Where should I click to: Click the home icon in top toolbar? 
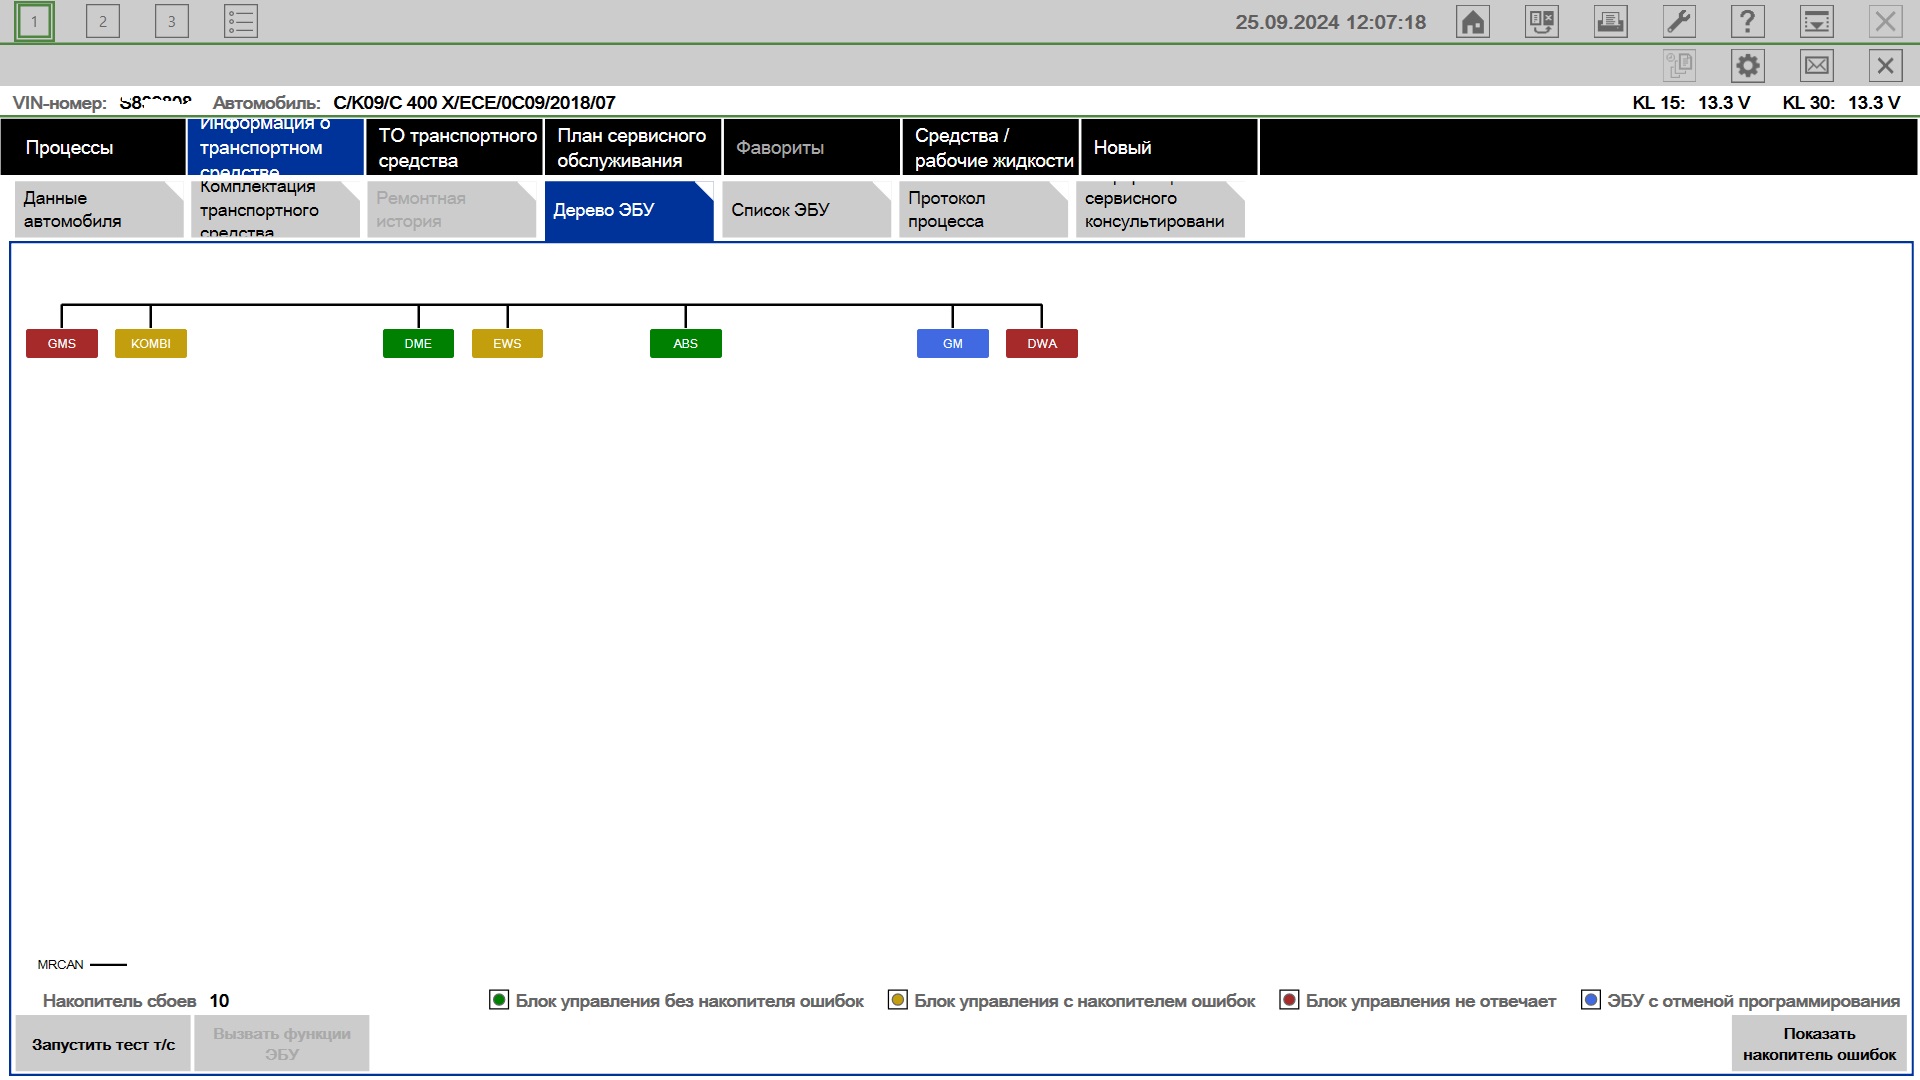tap(1473, 22)
